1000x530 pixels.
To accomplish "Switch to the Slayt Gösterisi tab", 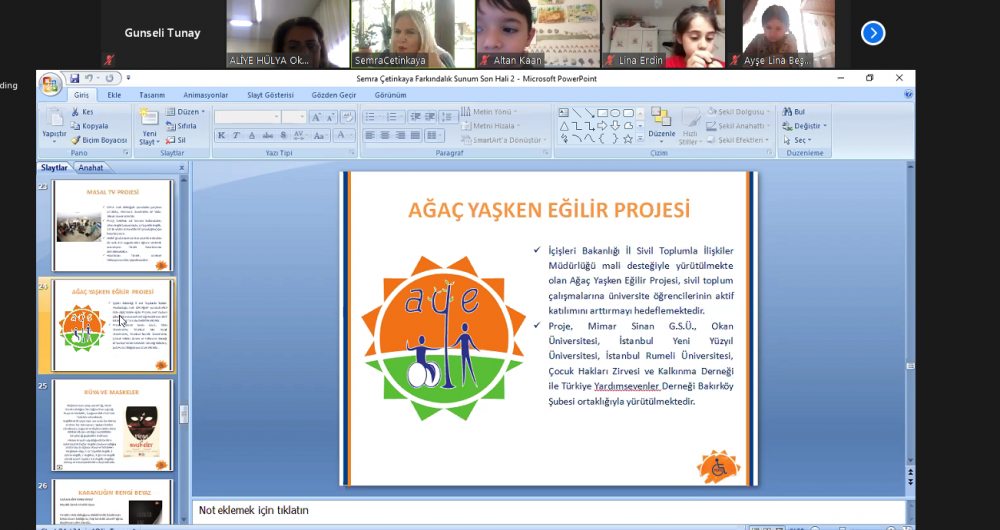I will 270,95.
